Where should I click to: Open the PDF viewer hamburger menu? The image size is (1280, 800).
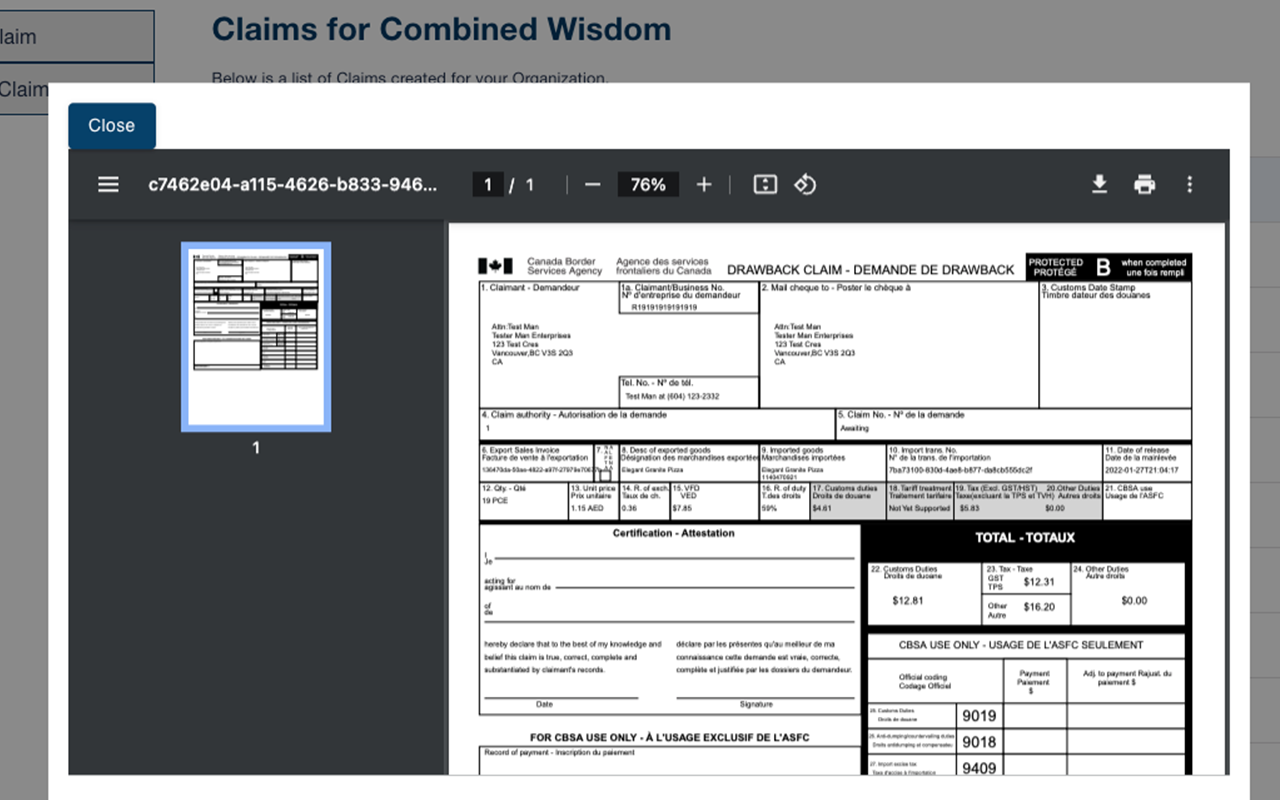pos(108,184)
